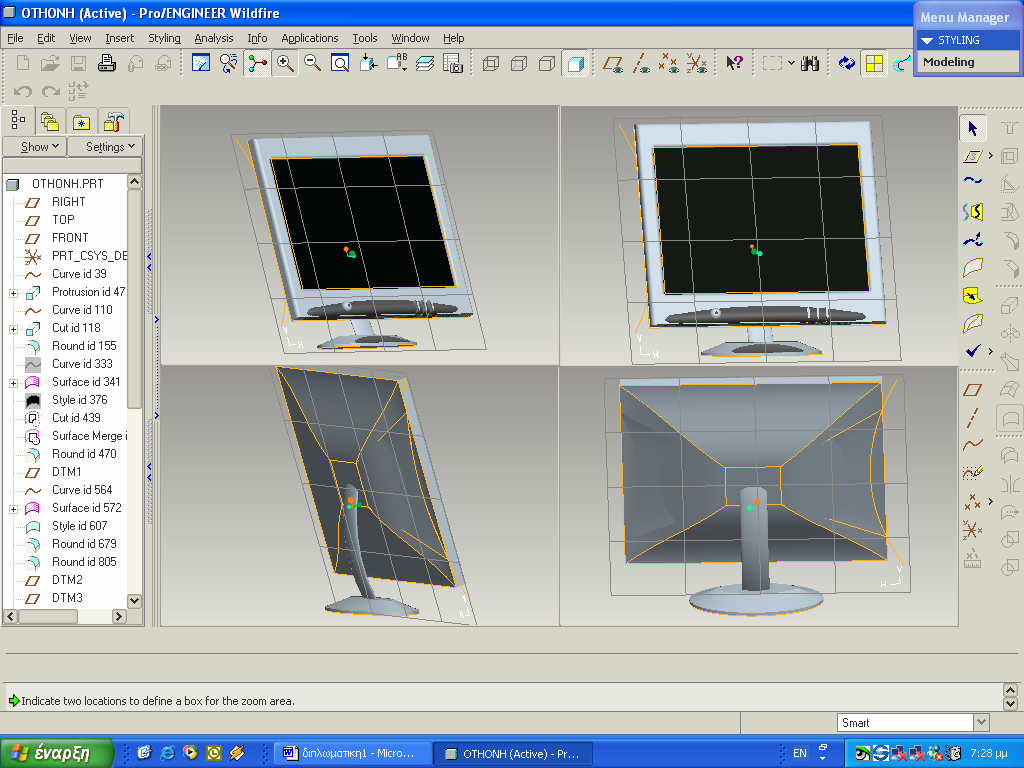
Task: Click the Repaint screen icon
Action: pyautogui.click(x=201, y=63)
